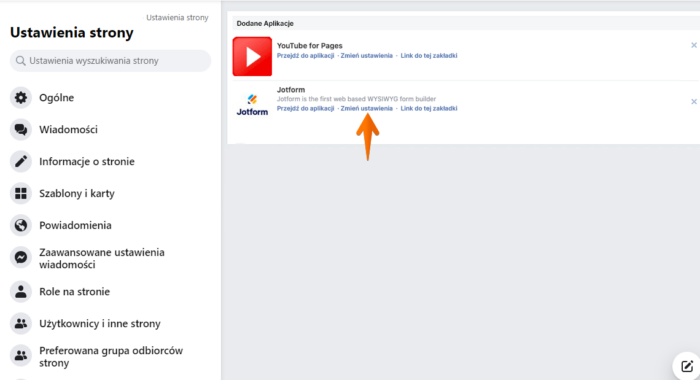
Task: Click the Jotform WYSIWYG form builder description
Action: (x=356, y=99)
